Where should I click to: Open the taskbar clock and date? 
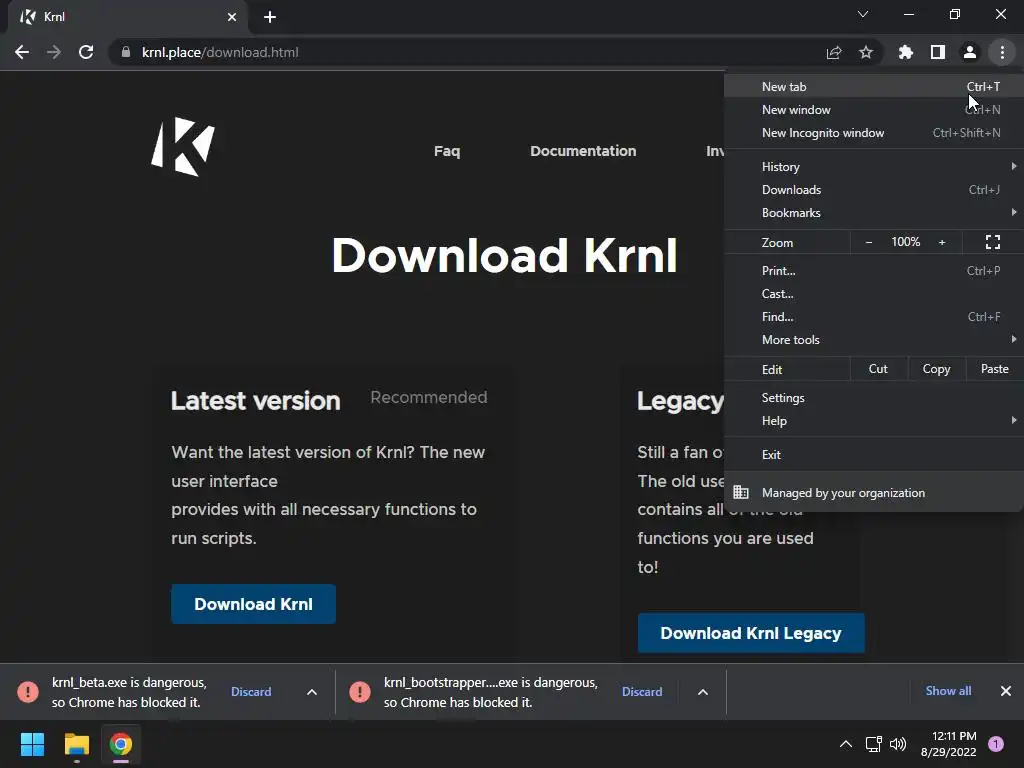coord(948,744)
